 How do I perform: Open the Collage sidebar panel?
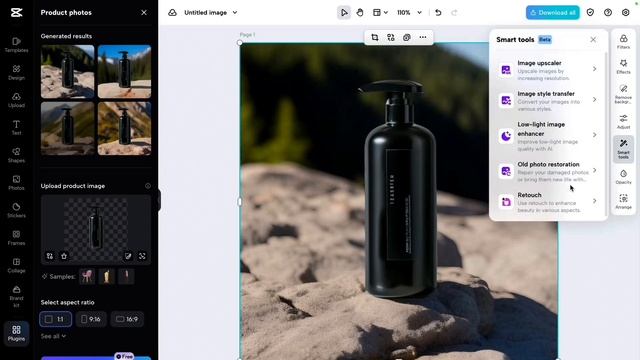click(x=16, y=265)
